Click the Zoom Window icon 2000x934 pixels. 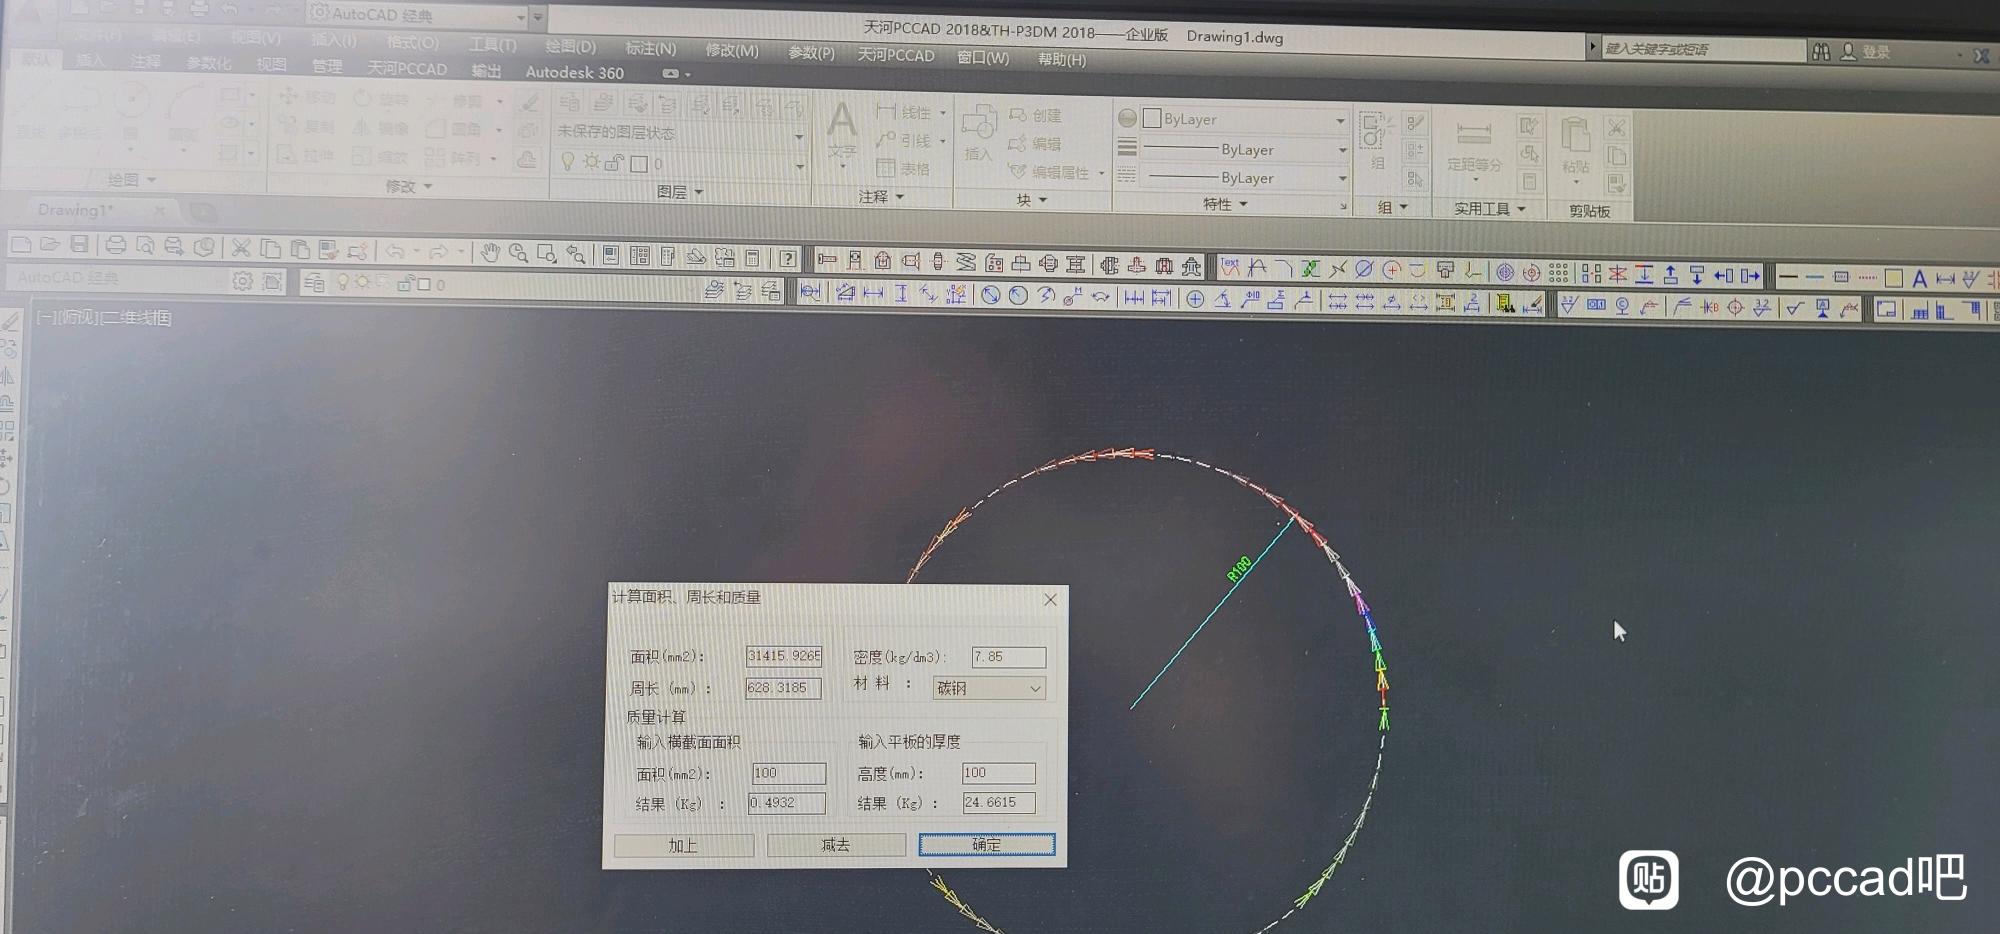pos(547,254)
